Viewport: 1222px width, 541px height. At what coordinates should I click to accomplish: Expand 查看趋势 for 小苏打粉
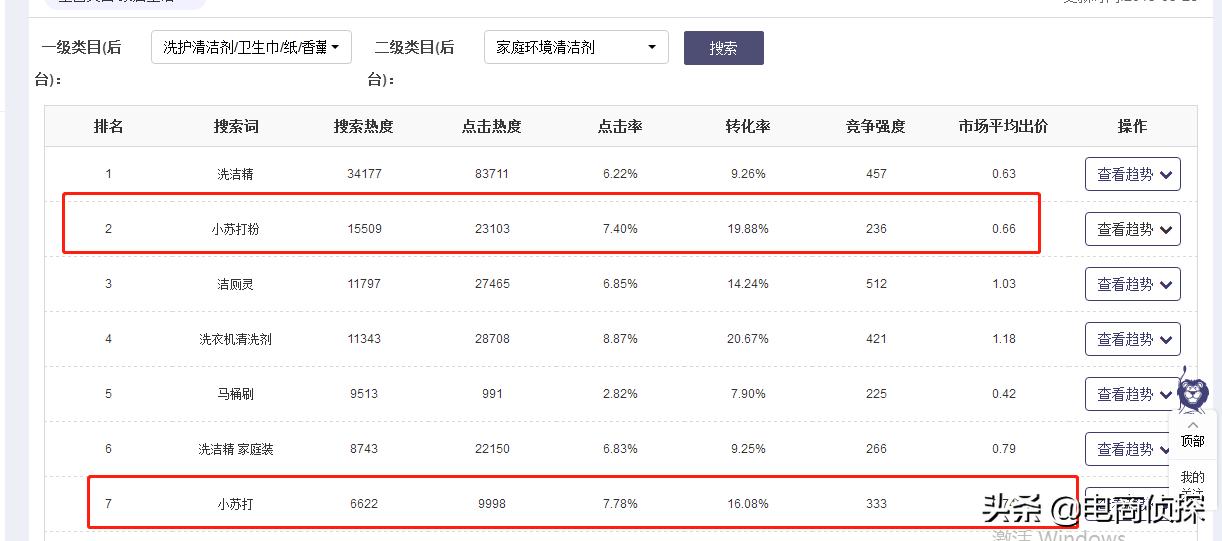(1132, 229)
